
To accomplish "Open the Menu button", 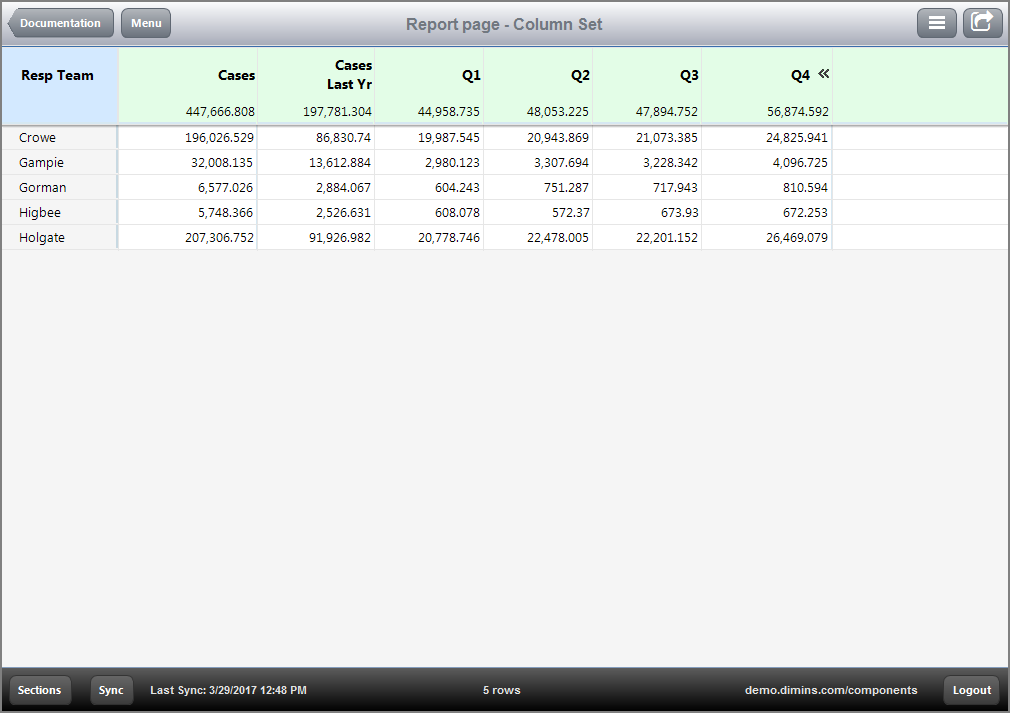I will point(145,22).
